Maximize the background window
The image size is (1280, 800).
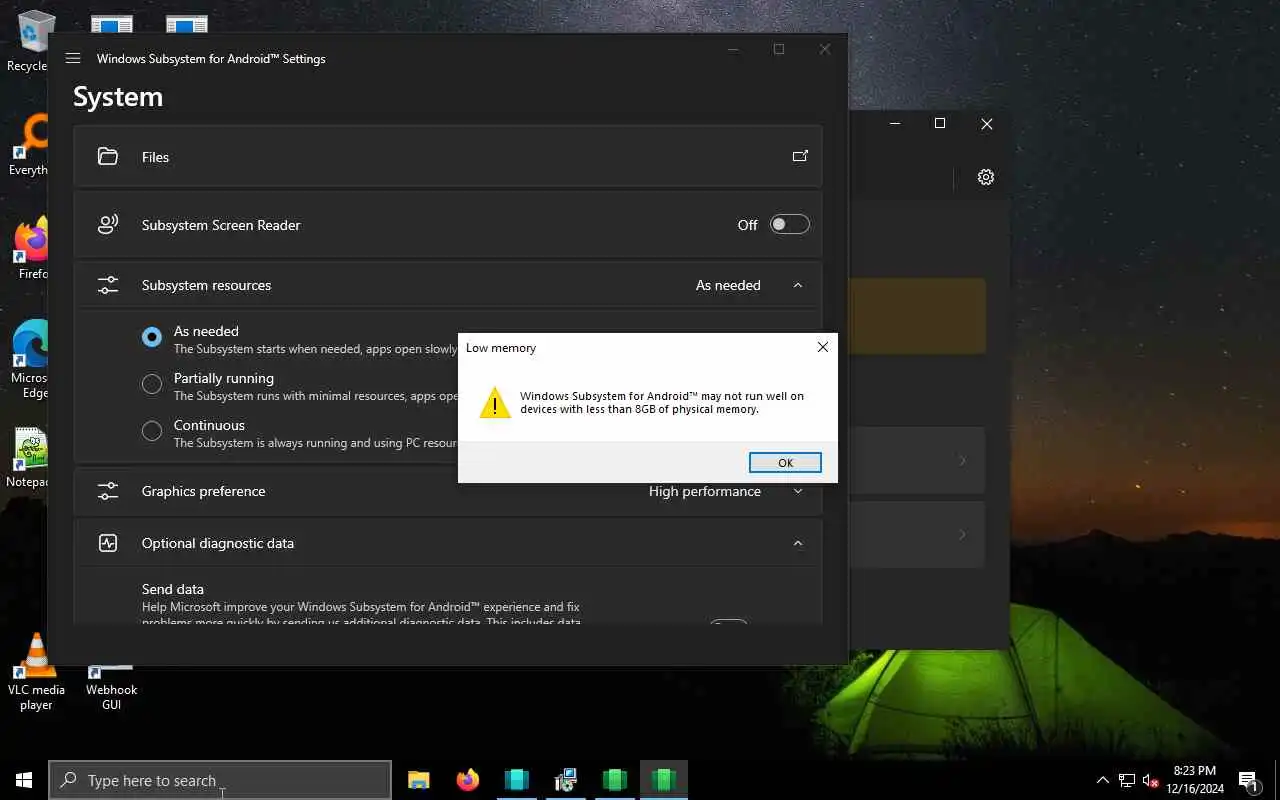tap(939, 123)
